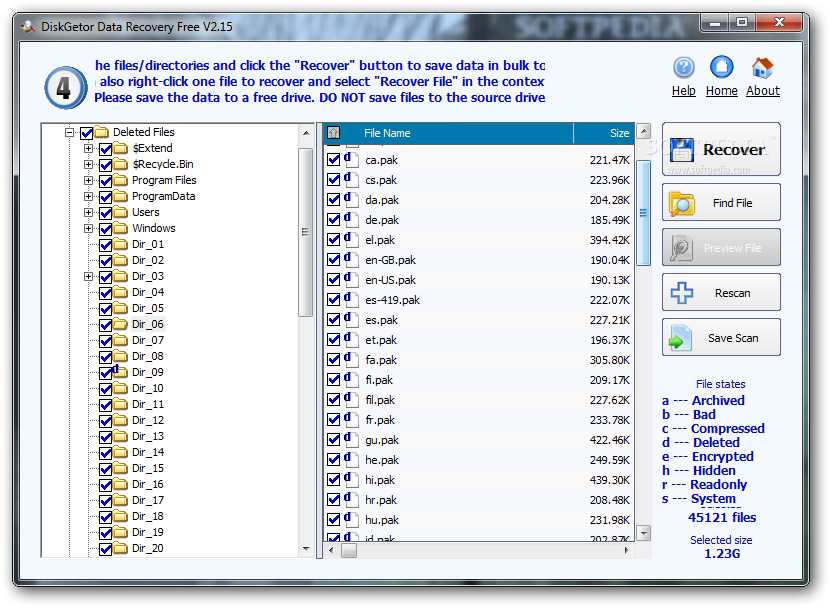The height and width of the screenshot is (607, 830).
Task: Expand the ProgramData node
Action: point(88,196)
